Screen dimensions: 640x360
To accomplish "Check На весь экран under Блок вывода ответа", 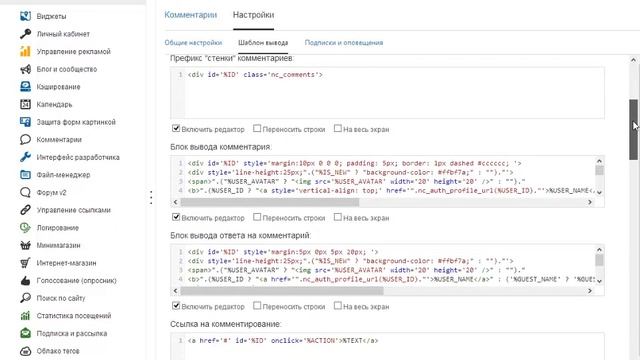I will point(338,306).
